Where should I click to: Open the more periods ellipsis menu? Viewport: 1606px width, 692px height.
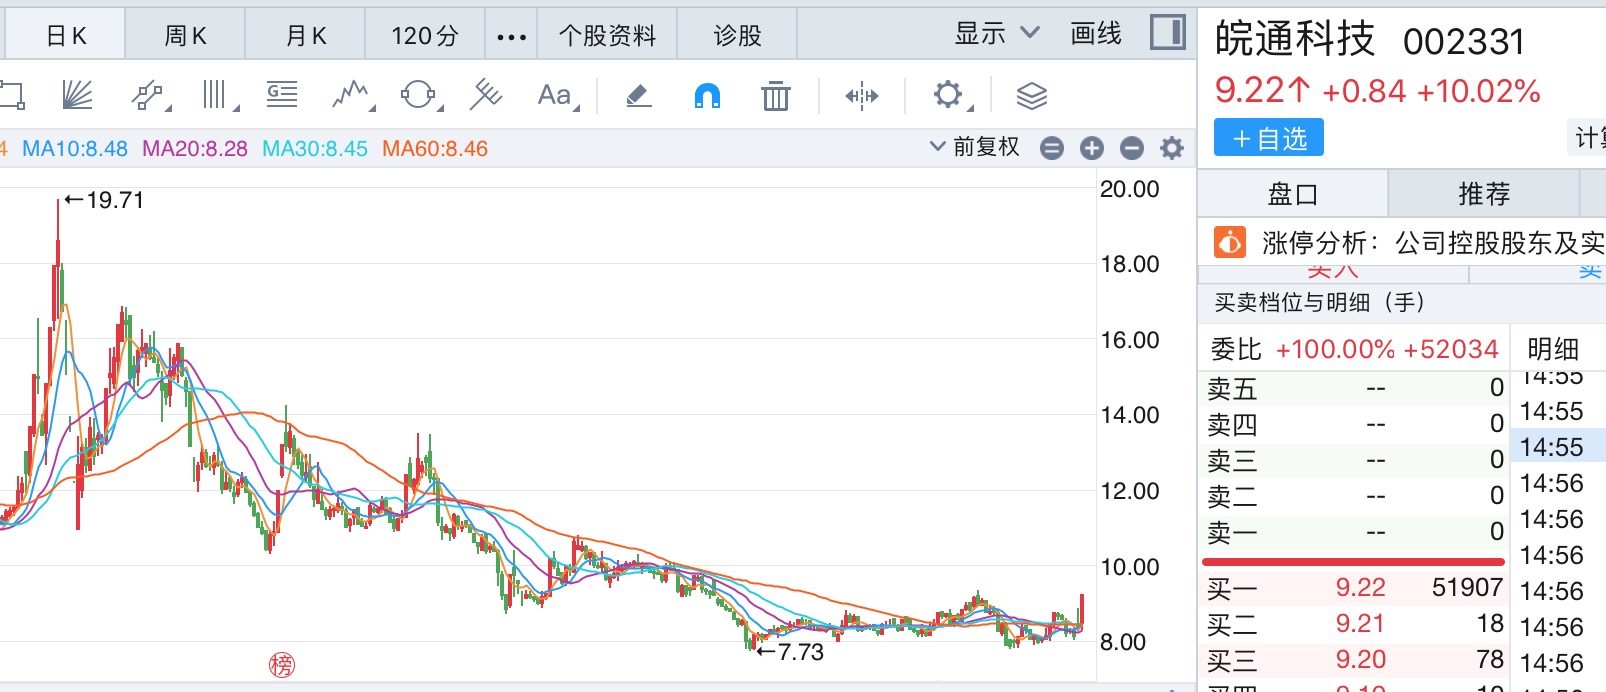pos(511,37)
